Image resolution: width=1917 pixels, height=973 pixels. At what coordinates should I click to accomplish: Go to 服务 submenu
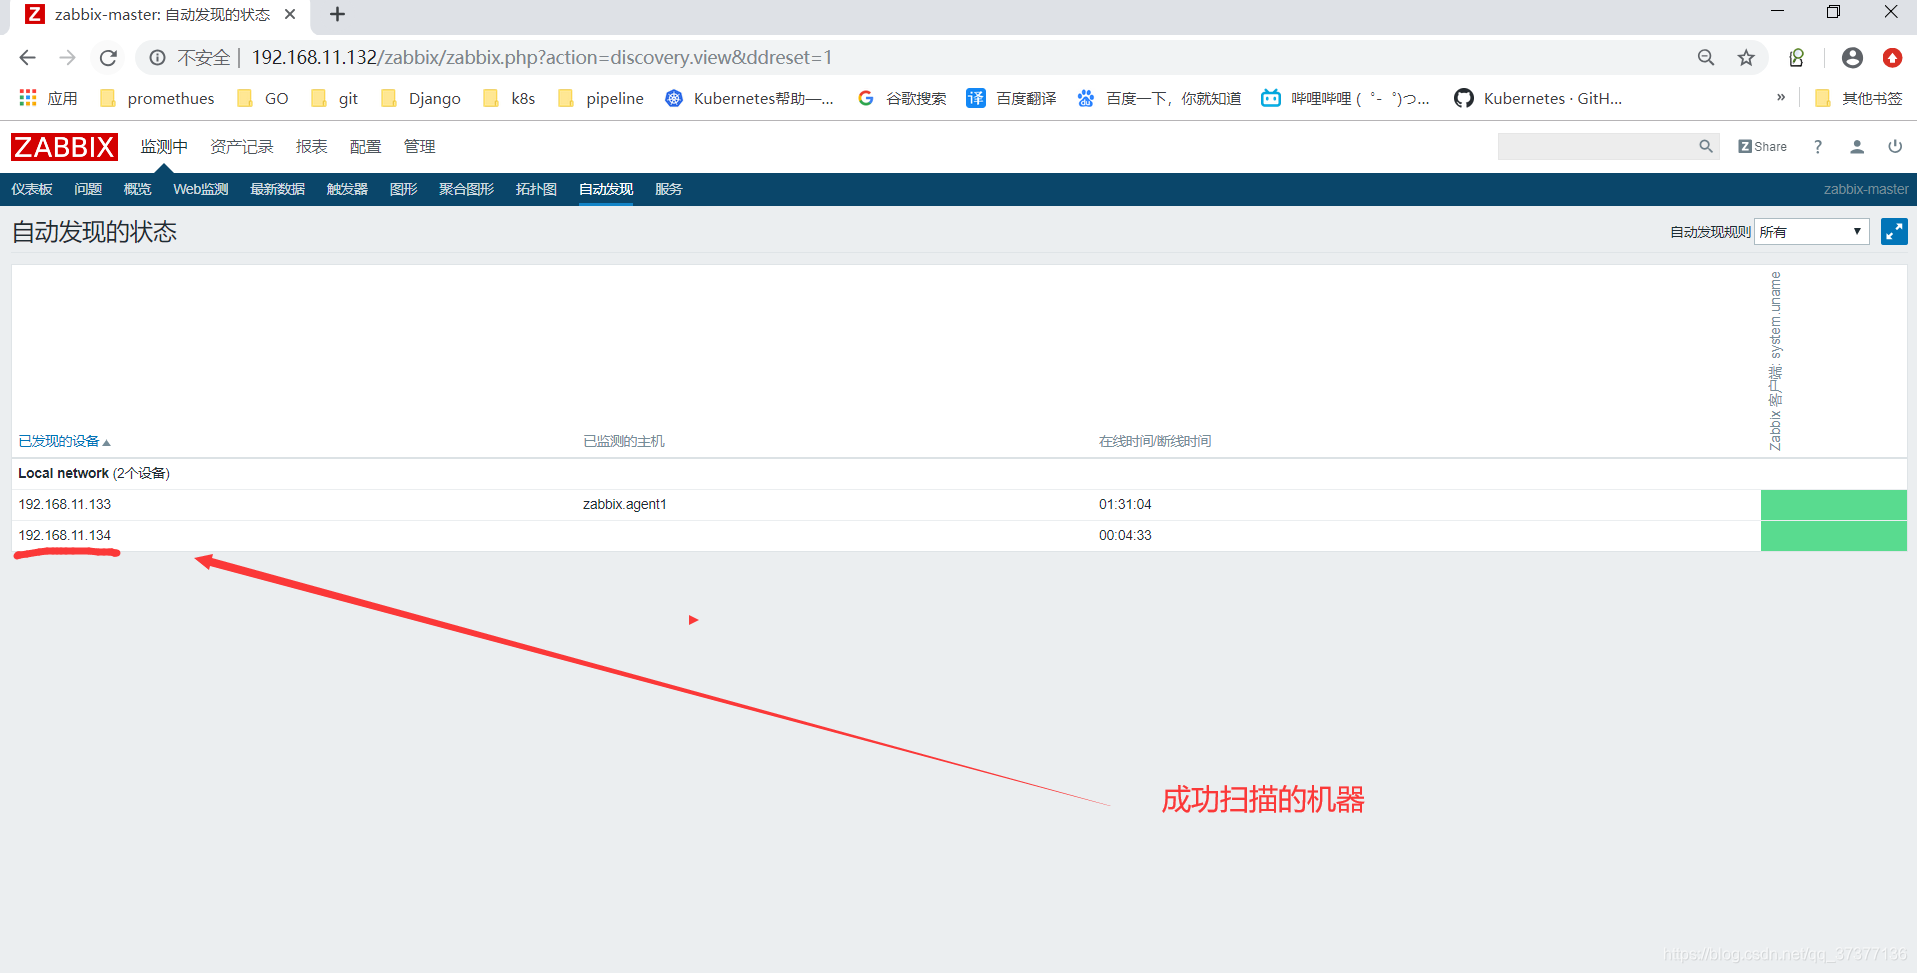(668, 189)
